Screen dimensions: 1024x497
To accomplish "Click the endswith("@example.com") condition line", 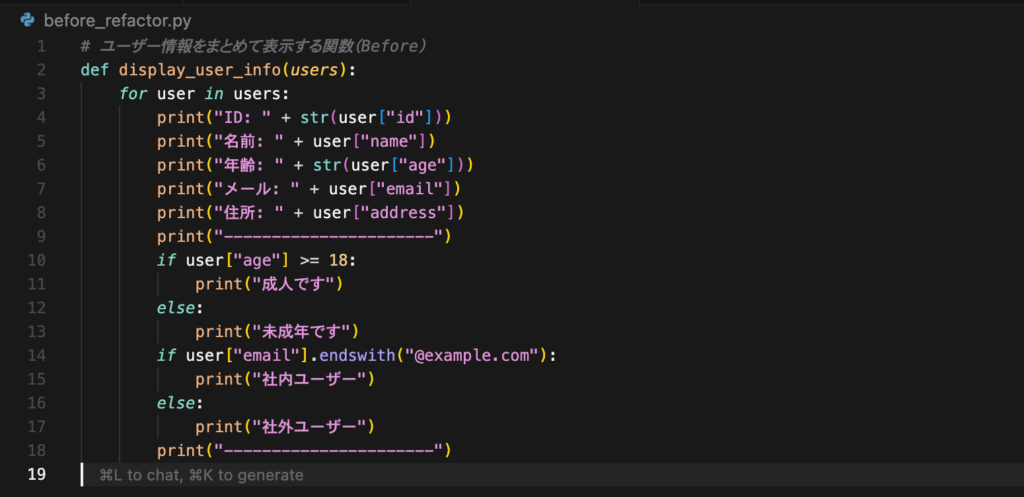I will [x=359, y=356].
